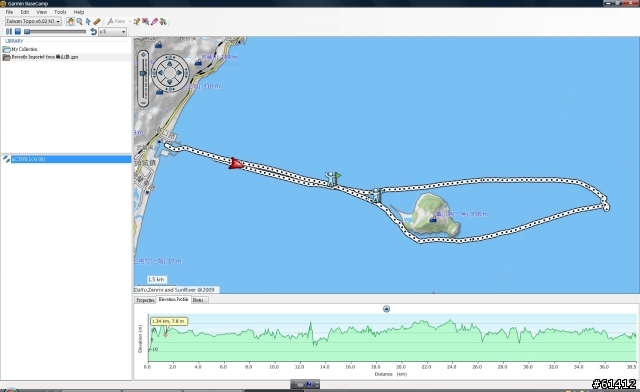The image size is (640, 392).
Task: Select the divide track tool icon
Action: click(x=163, y=21)
